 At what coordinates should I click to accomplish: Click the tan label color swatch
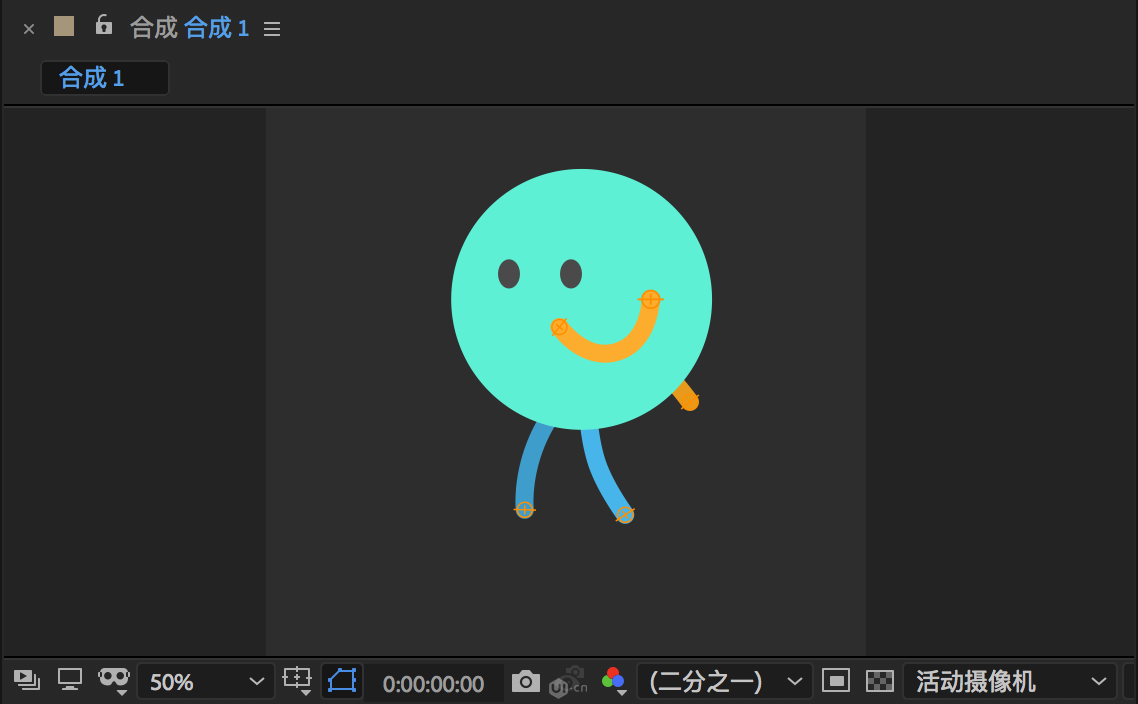pyautogui.click(x=64, y=26)
